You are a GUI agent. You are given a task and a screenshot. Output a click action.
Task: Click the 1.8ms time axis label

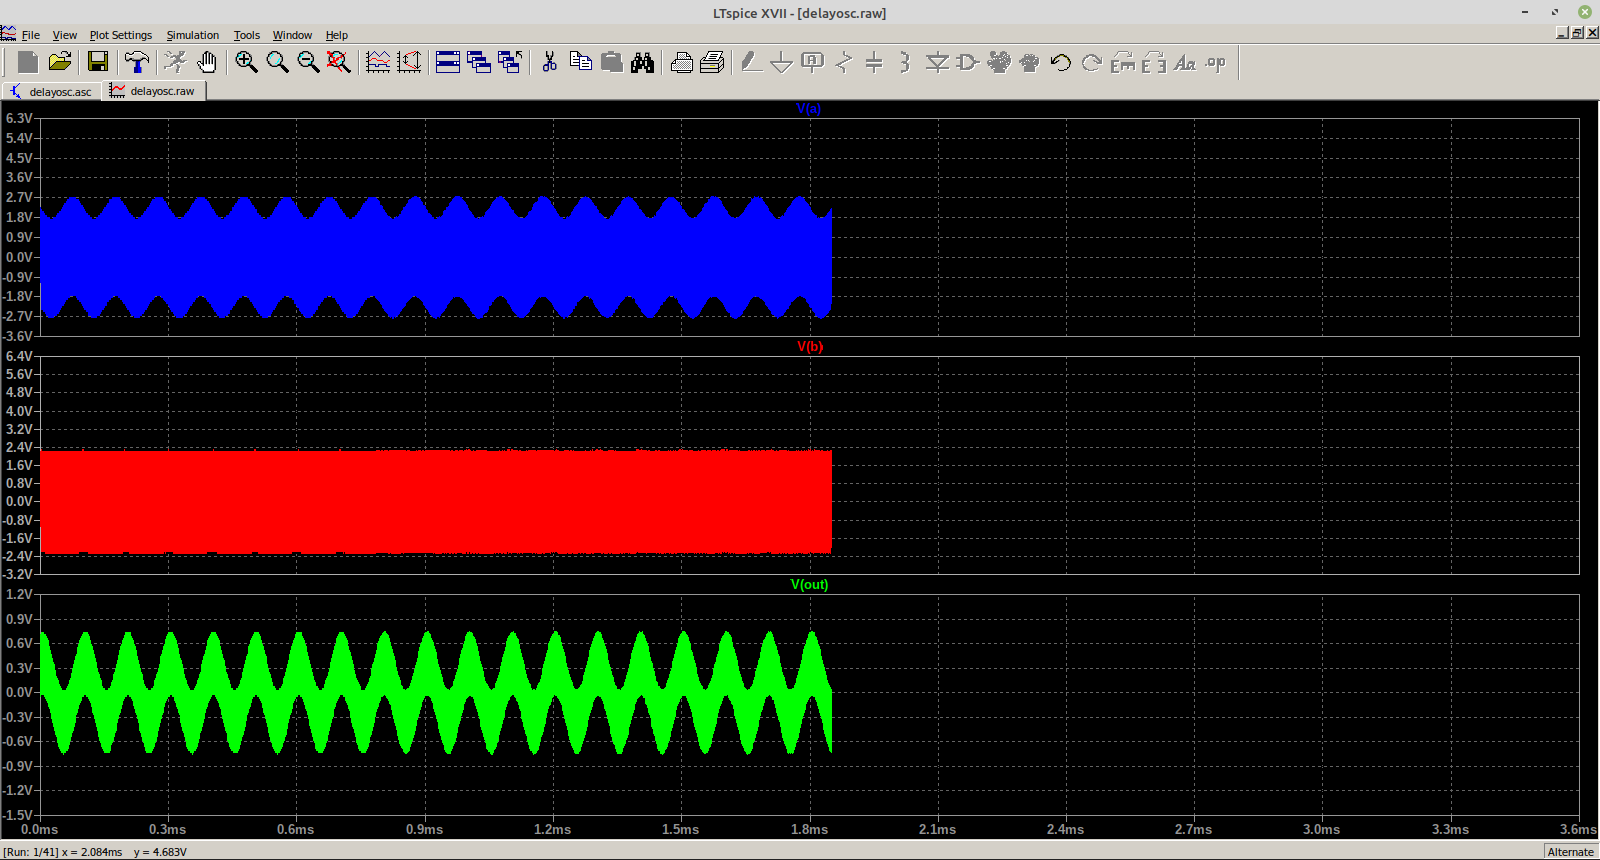[809, 829]
